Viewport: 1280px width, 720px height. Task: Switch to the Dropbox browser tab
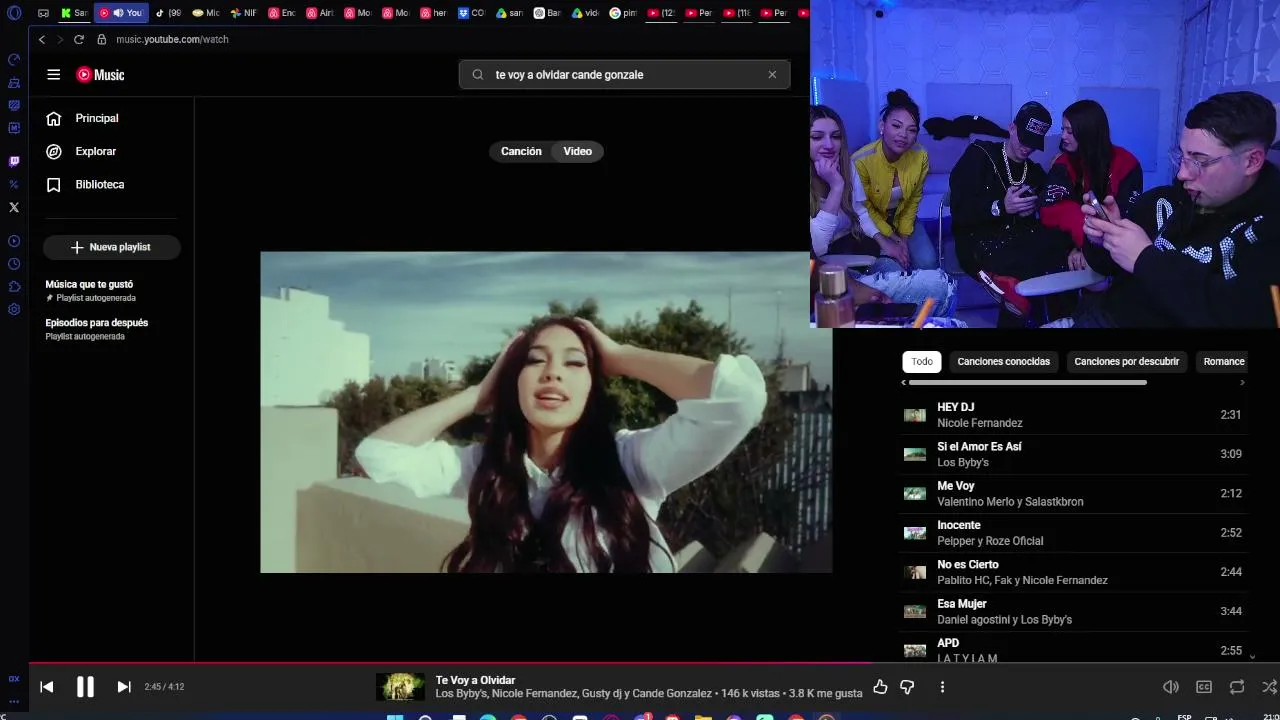[471, 13]
